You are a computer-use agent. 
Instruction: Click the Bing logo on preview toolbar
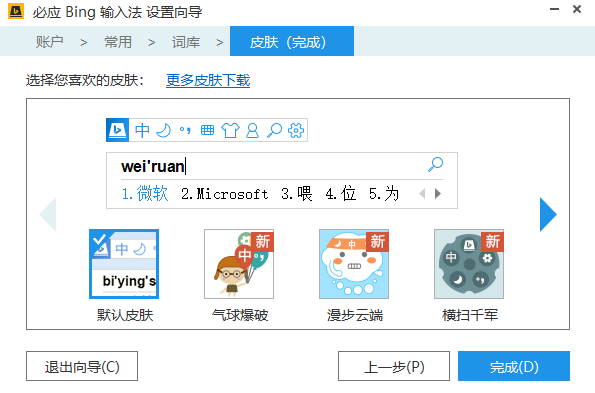coord(117,130)
